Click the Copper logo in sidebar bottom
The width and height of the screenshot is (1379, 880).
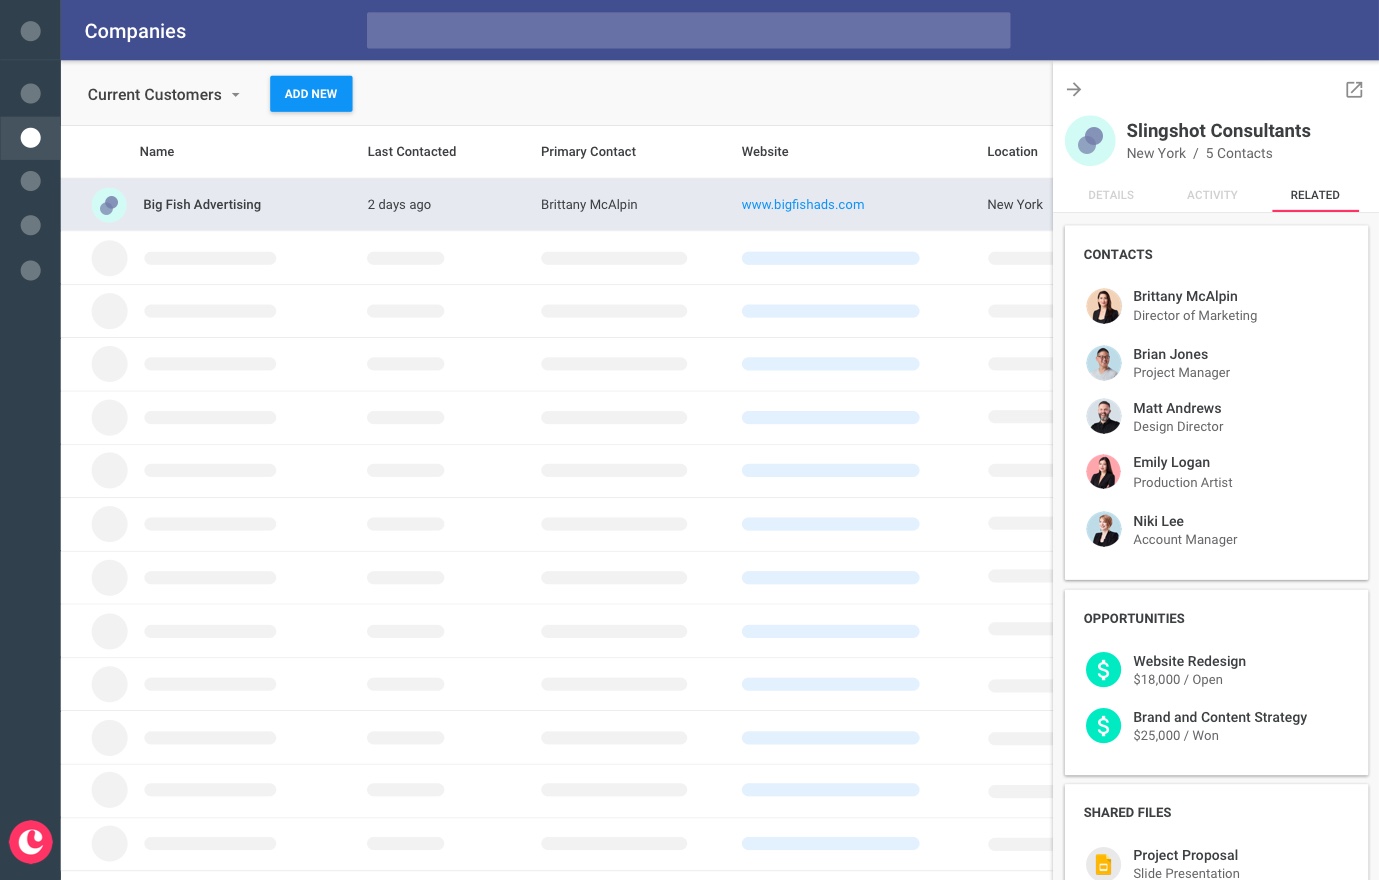tap(31, 842)
